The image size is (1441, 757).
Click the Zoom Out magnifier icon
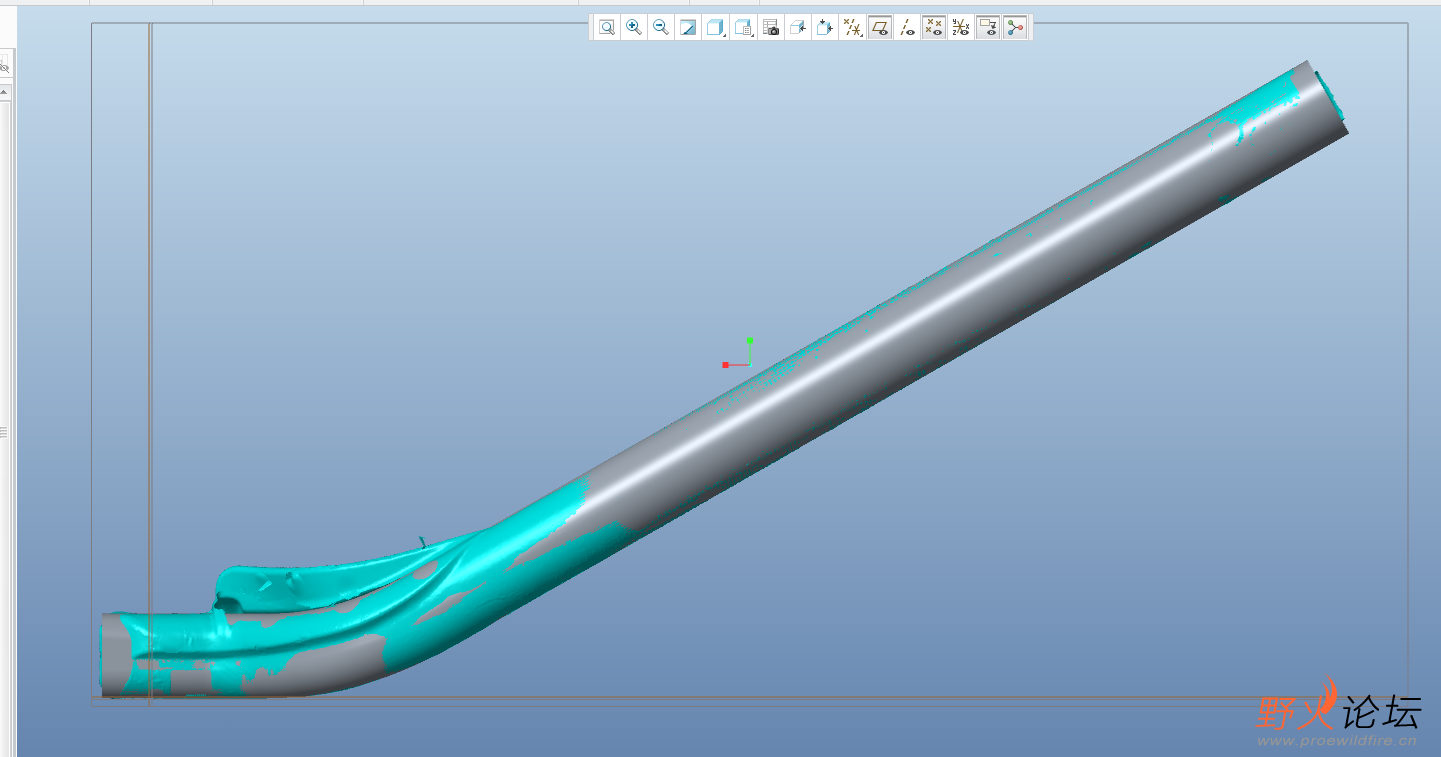(660, 28)
